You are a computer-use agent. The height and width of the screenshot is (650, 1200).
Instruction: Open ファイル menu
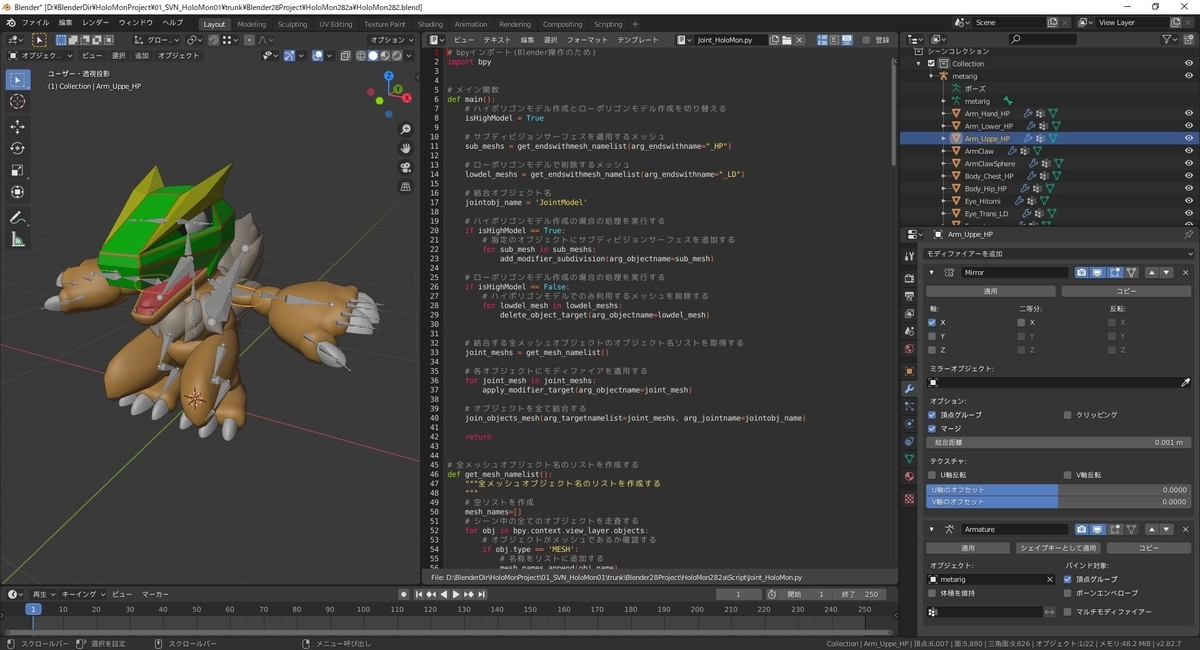point(35,23)
